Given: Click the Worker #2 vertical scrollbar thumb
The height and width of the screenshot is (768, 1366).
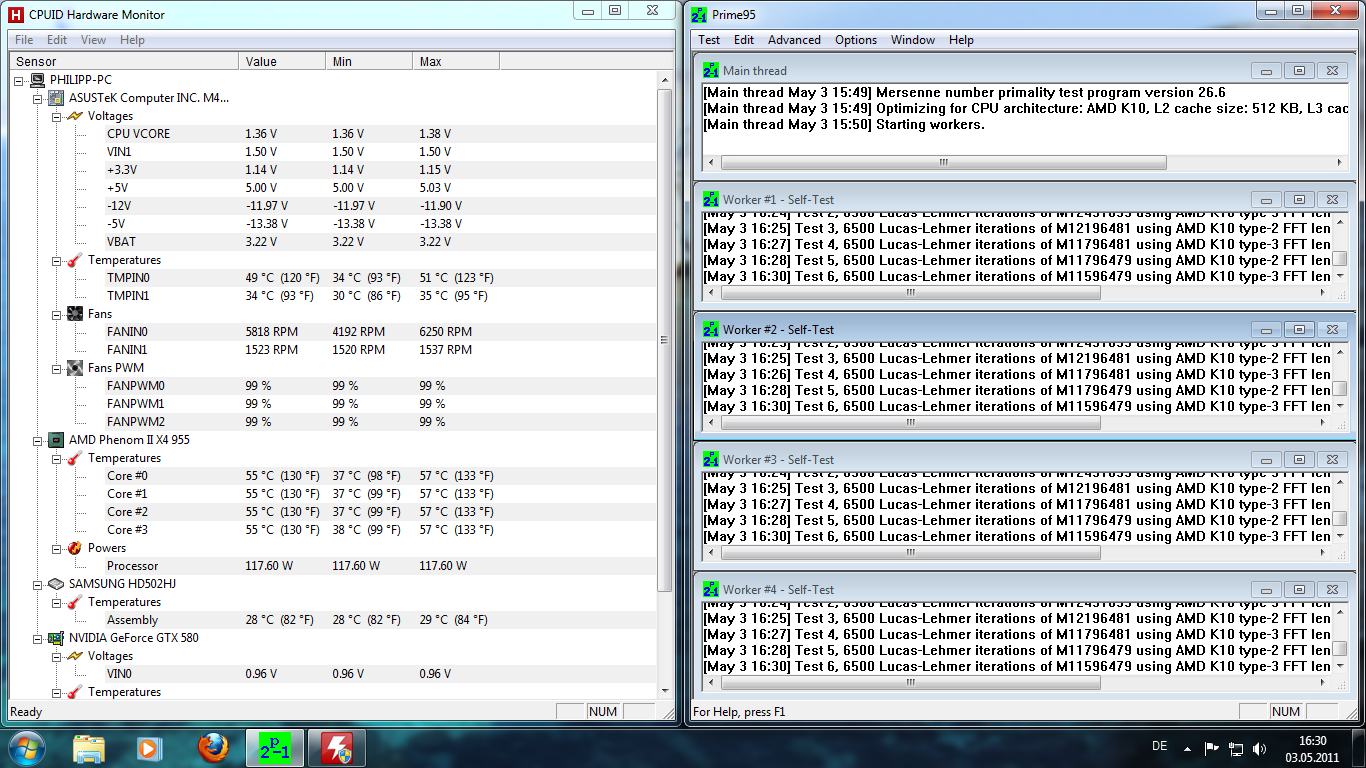Looking at the screenshot, I should click(1340, 389).
